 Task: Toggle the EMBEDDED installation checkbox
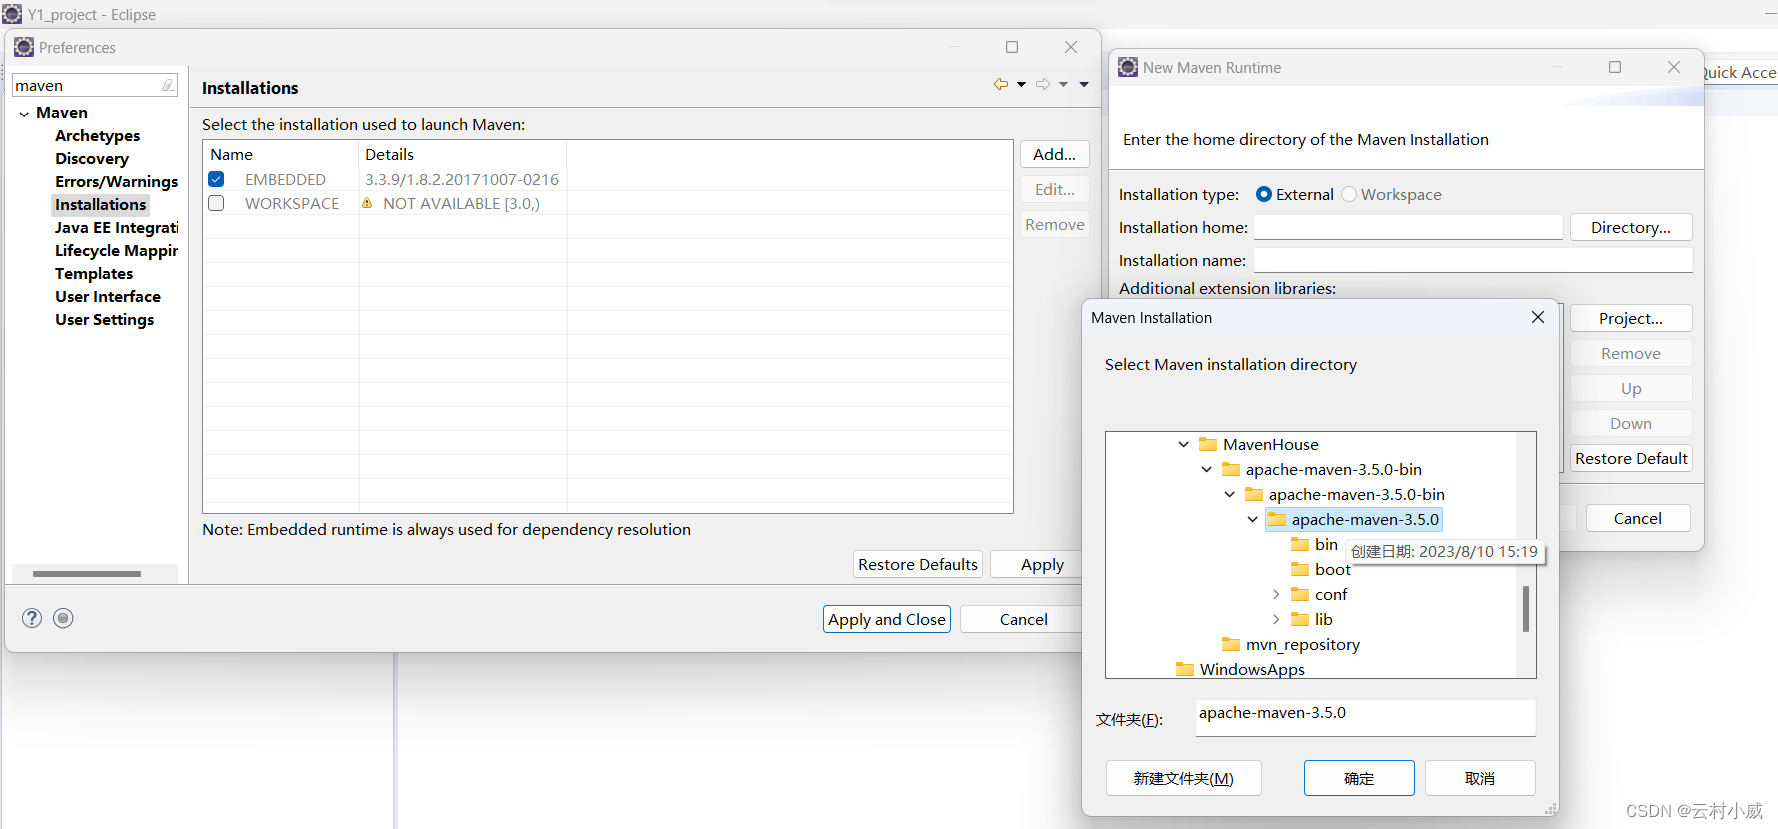pyautogui.click(x=216, y=179)
